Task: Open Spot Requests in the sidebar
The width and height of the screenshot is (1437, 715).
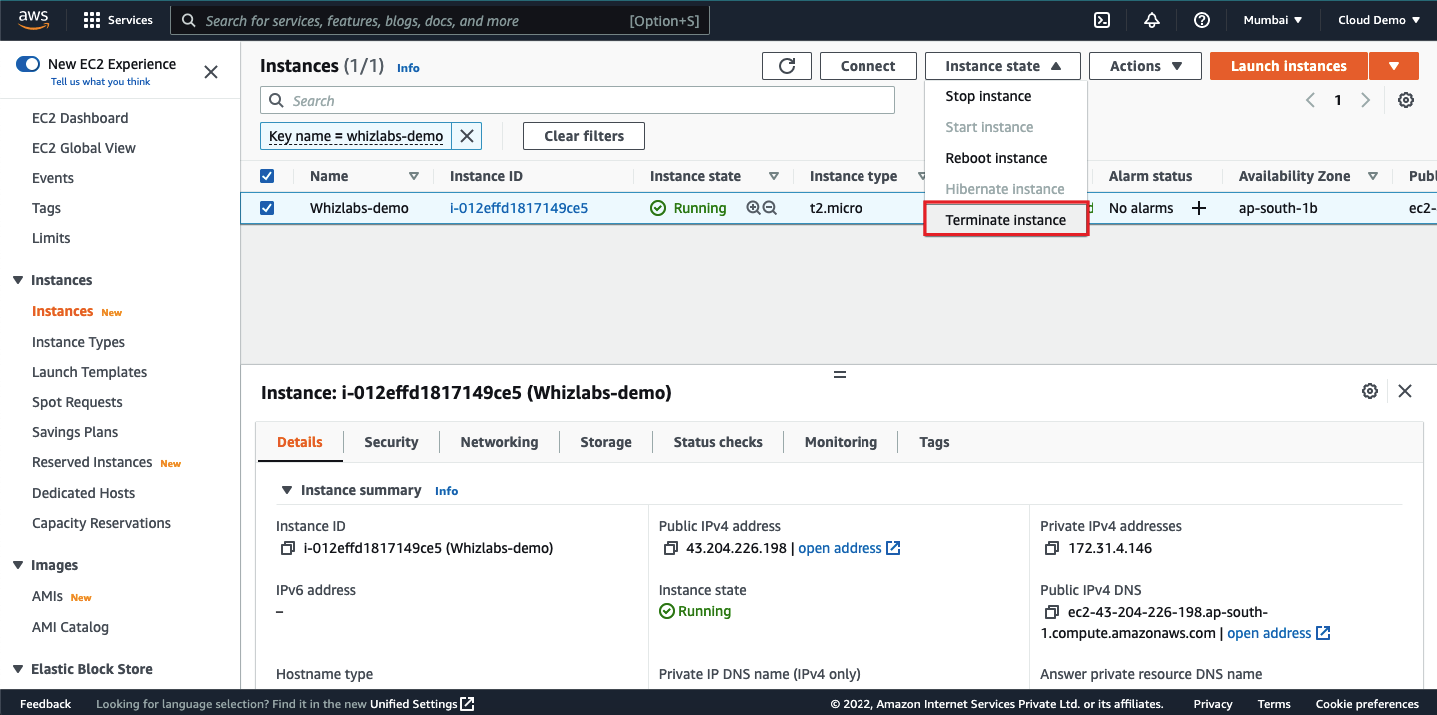Action: coord(77,402)
